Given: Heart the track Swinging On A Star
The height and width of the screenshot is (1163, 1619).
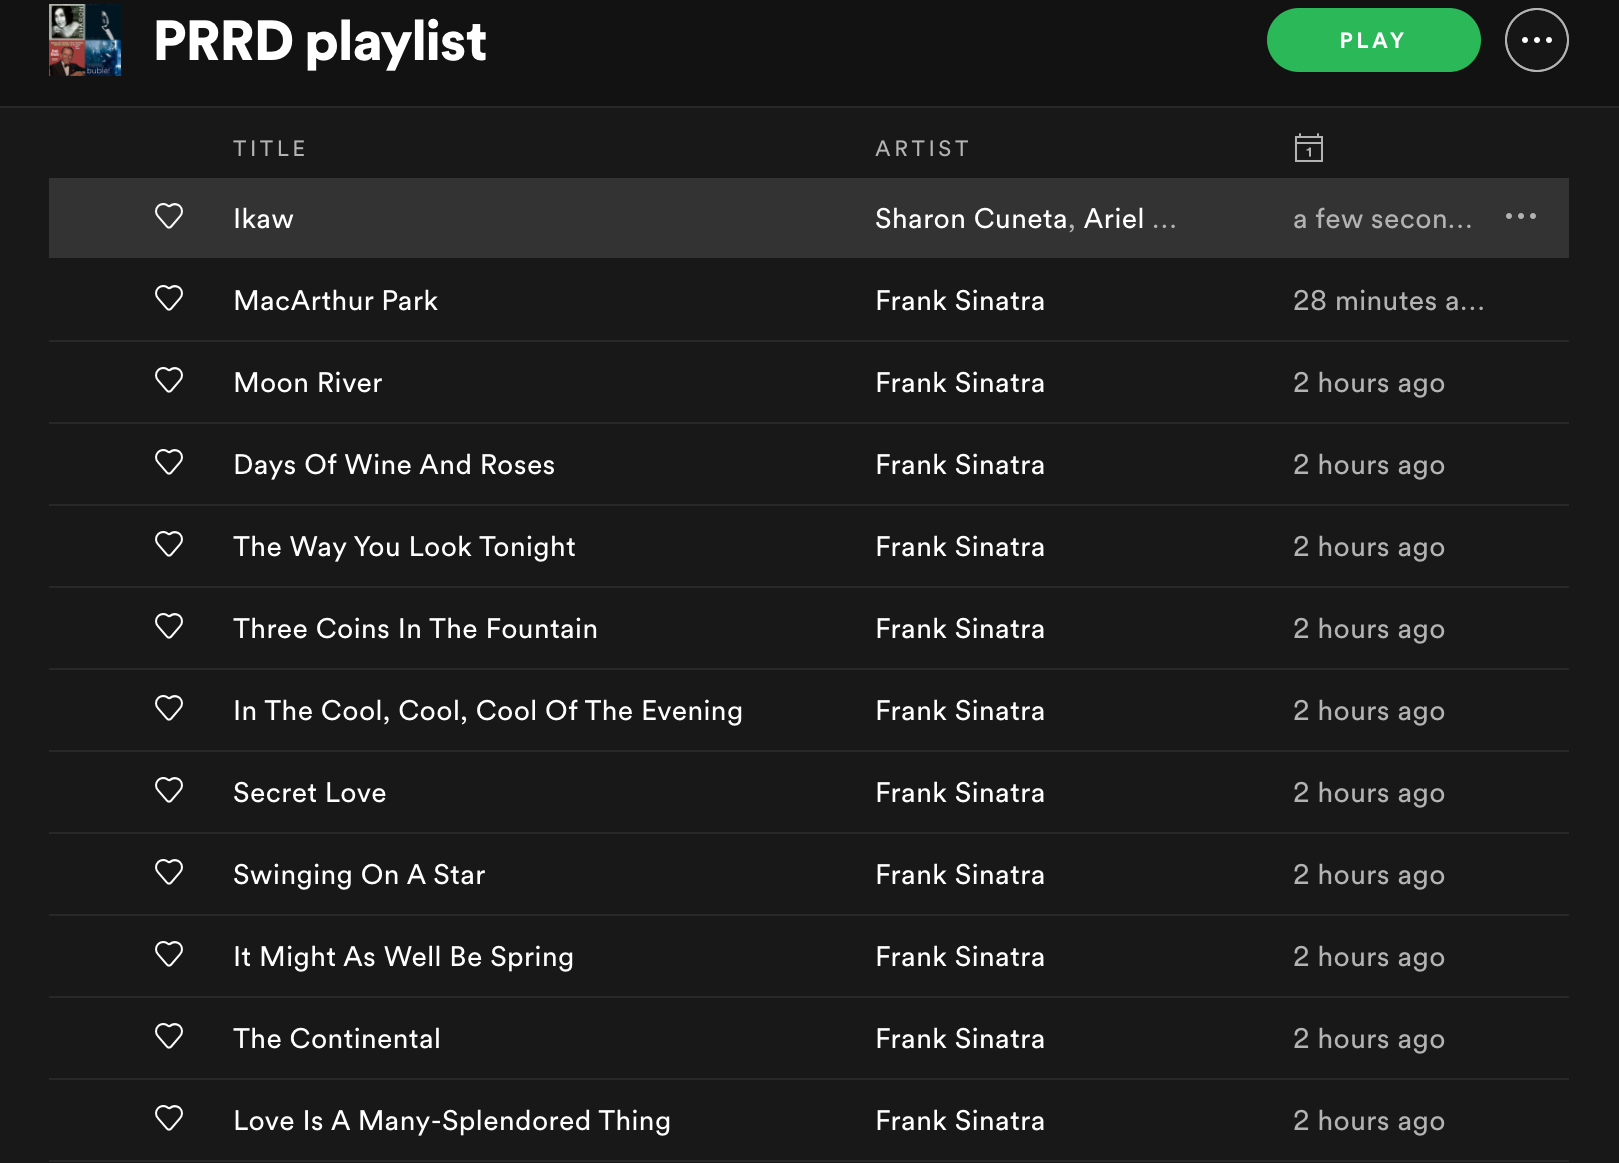Looking at the screenshot, I should (169, 872).
